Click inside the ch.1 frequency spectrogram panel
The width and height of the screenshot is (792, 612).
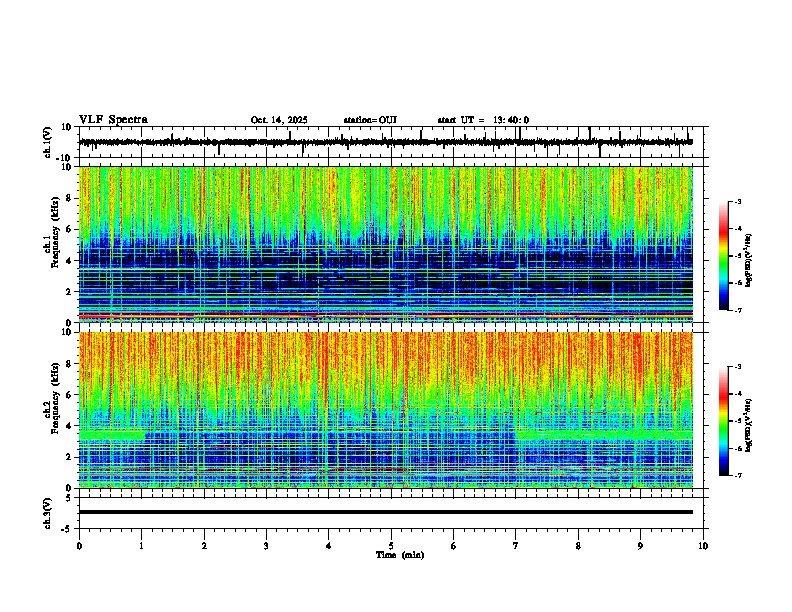(385, 244)
